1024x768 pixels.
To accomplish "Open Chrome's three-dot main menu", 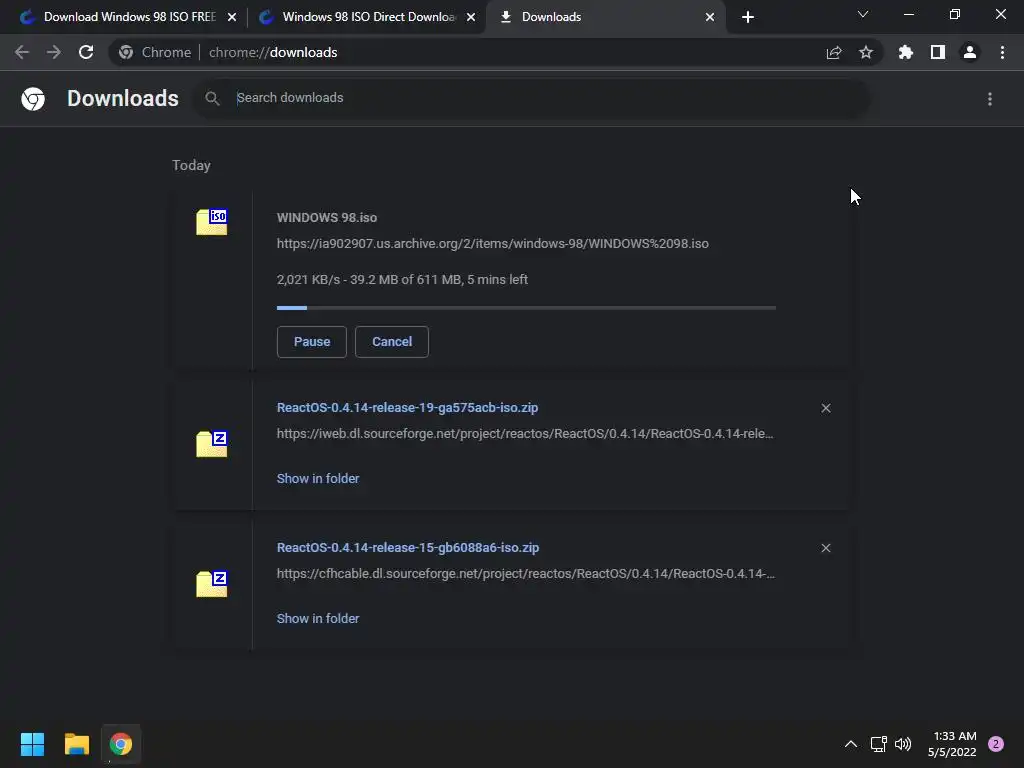I will click(1002, 52).
